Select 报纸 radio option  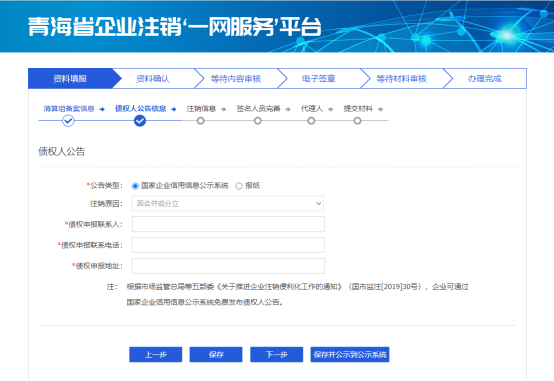(239, 186)
